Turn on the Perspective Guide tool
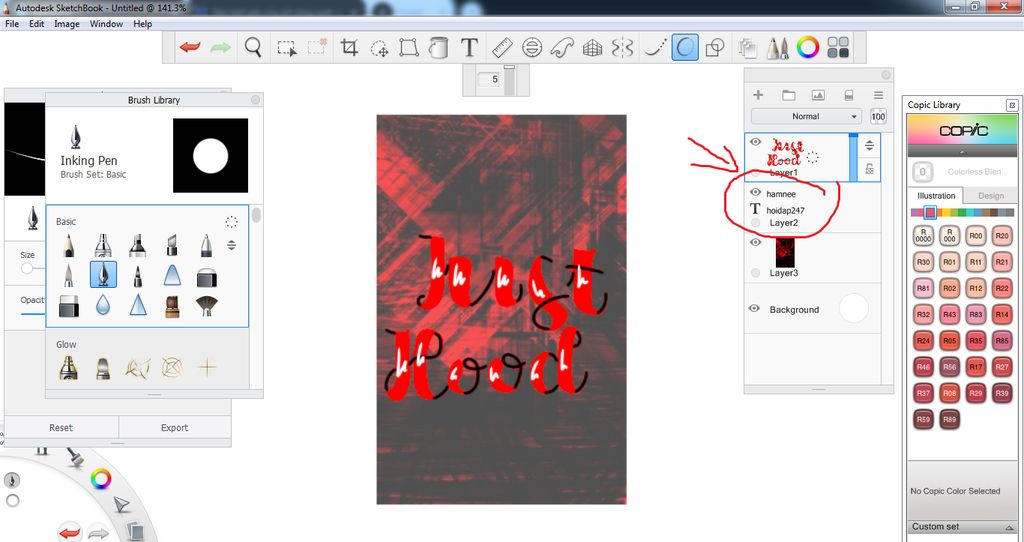 (x=592, y=48)
